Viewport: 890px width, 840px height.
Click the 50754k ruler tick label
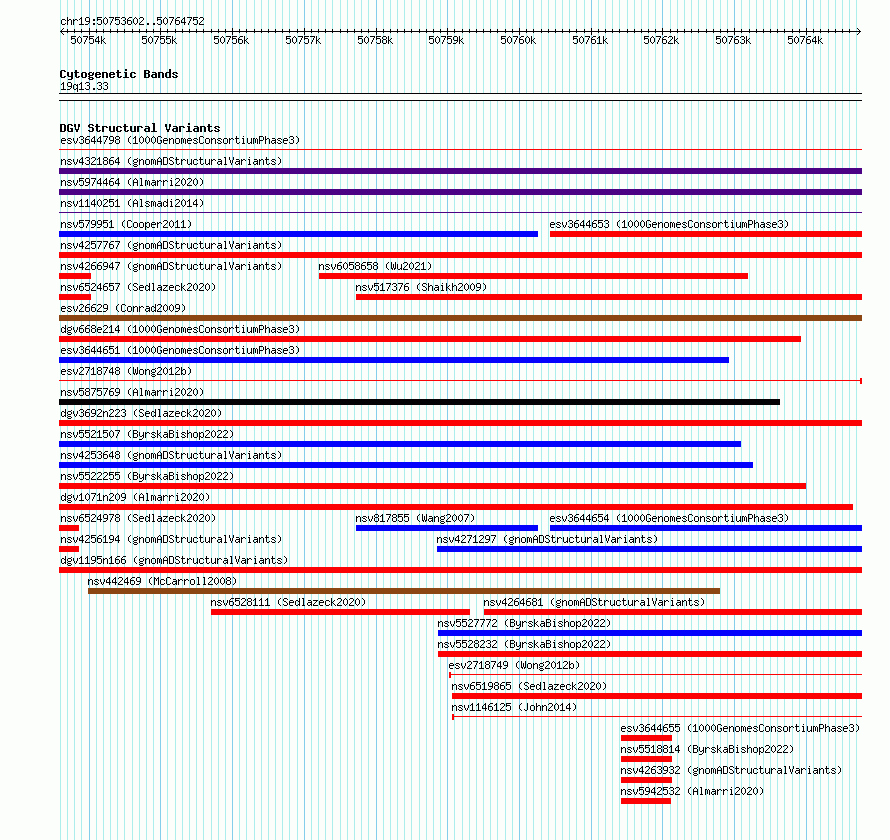pos(88,40)
